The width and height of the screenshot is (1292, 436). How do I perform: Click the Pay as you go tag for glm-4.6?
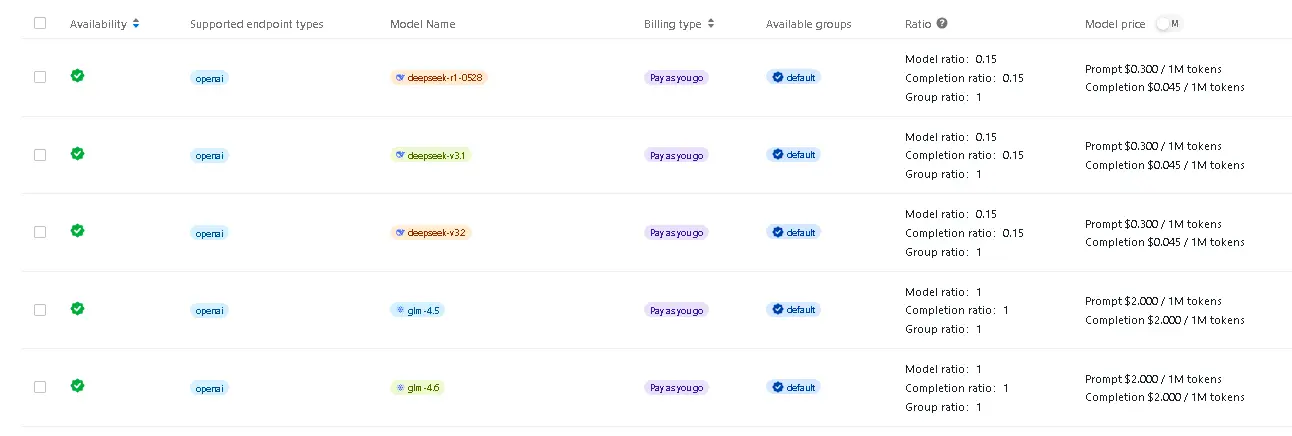click(677, 387)
